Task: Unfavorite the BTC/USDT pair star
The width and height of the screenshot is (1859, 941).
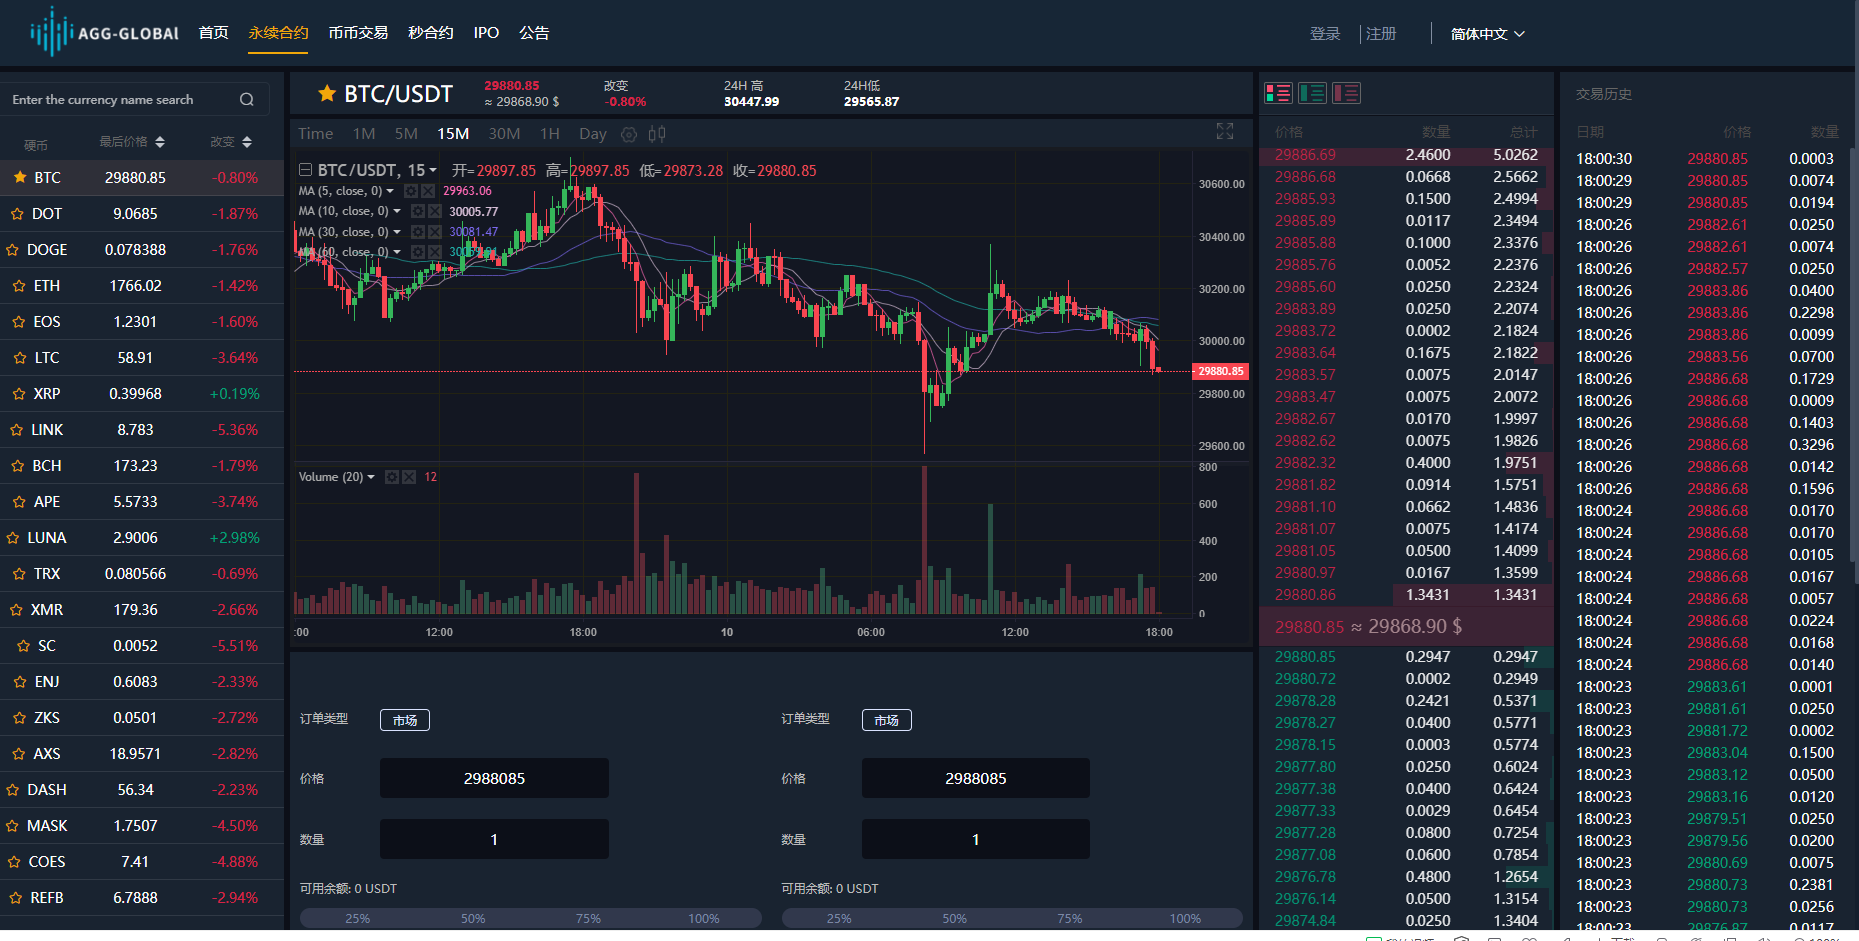Action: tap(327, 94)
